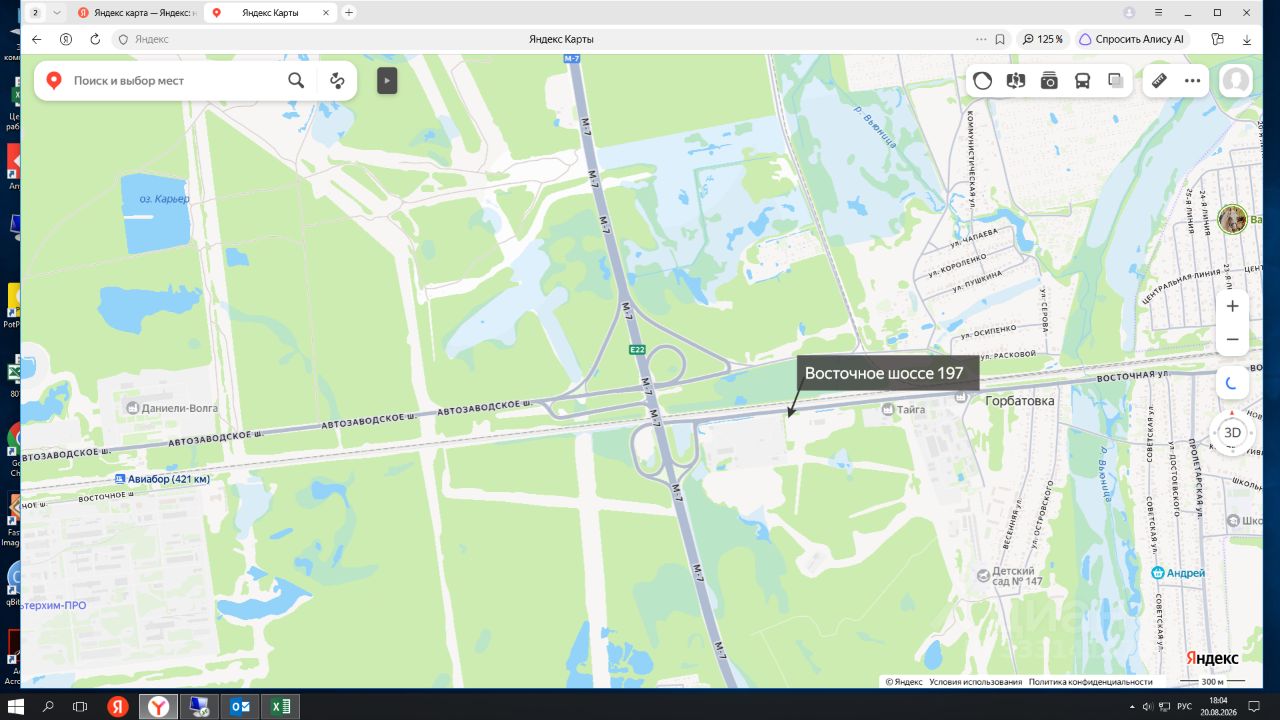This screenshot has height=720, width=1280.
Task: Zoom in with the map plus button
Action: click(1233, 306)
